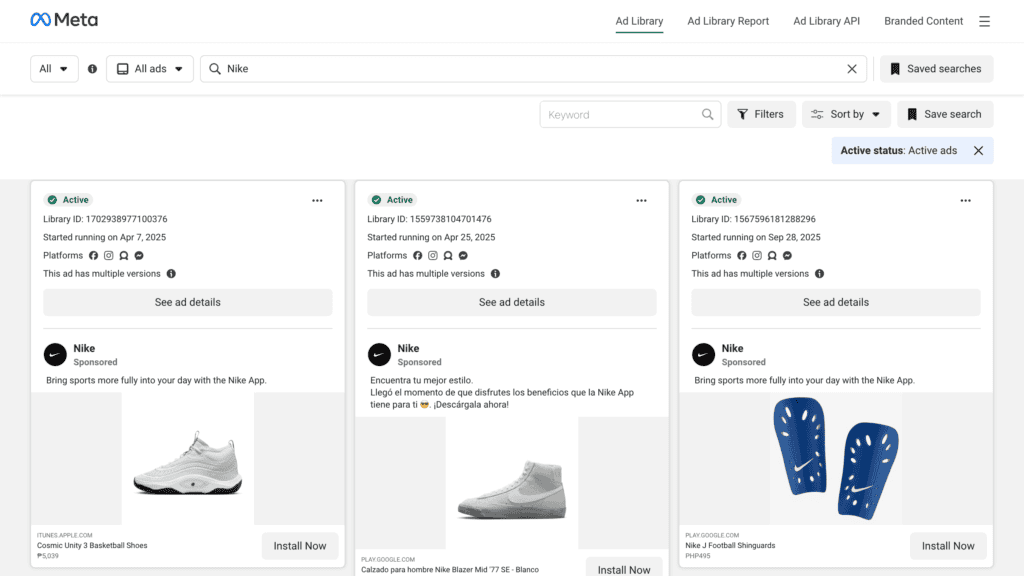Click the info icon beside the All dropdown
Viewport: 1024px width, 576px height.
[92, 69]
